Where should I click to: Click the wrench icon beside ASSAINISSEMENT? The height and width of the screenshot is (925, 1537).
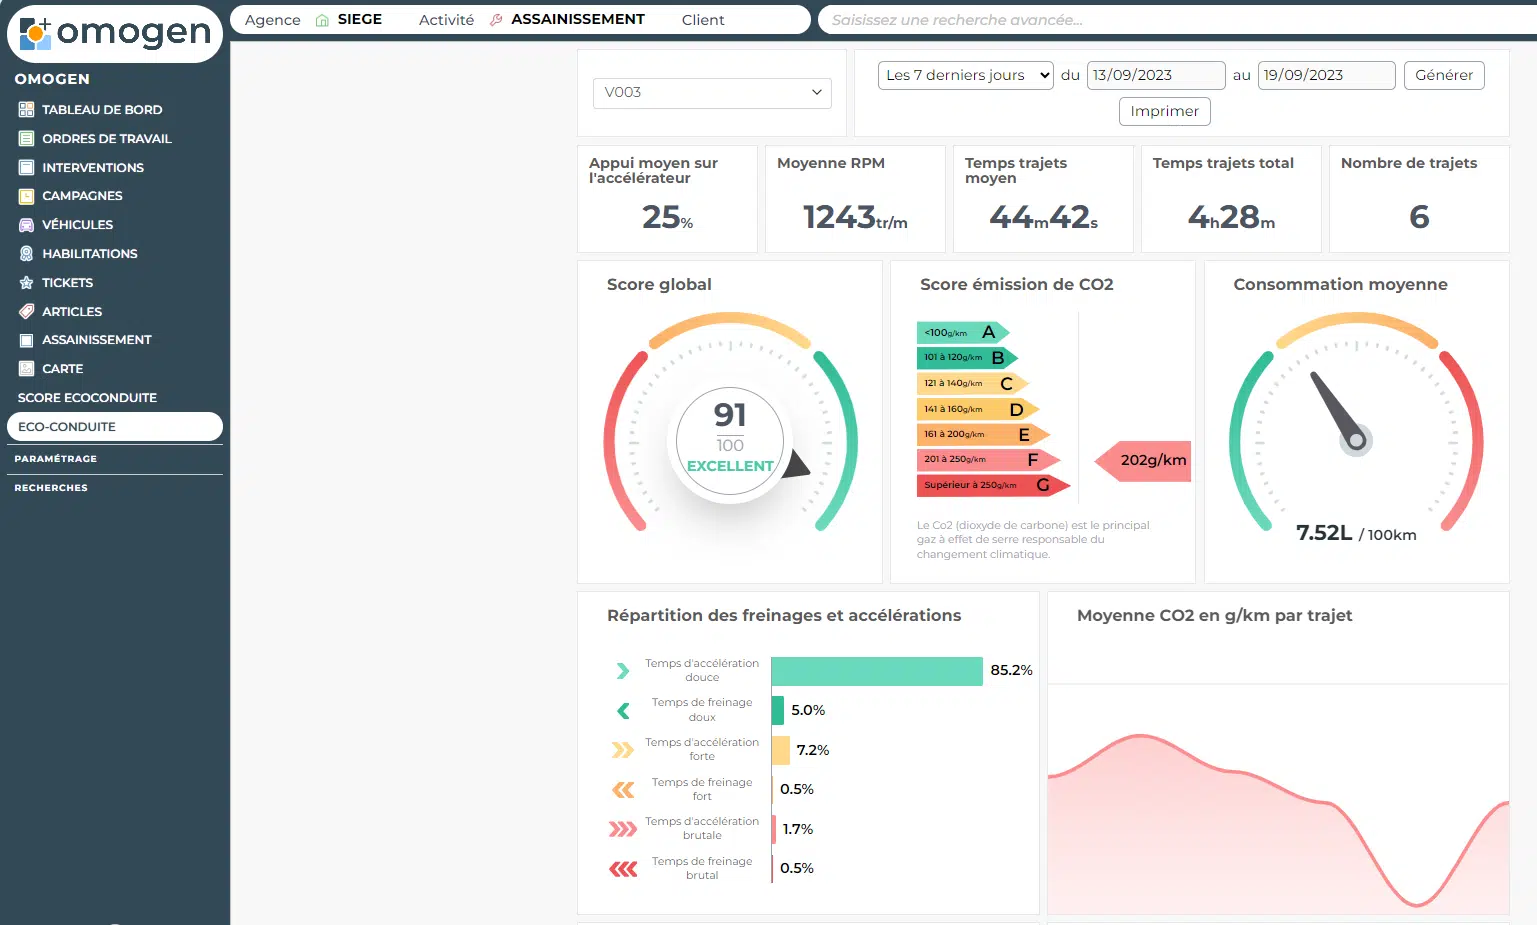496,20
